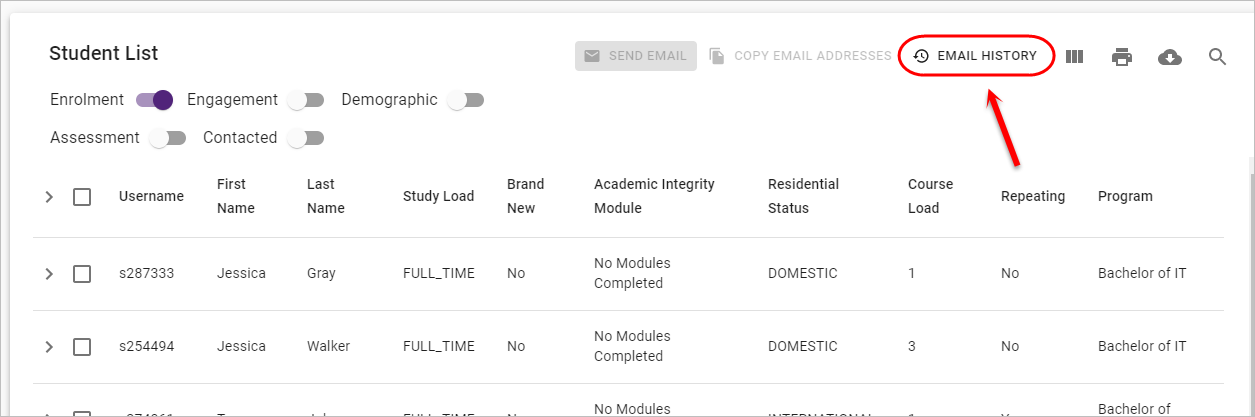Select checkbox for student s287333
This screenshot has width=1255, height=417.
[82, 274]
